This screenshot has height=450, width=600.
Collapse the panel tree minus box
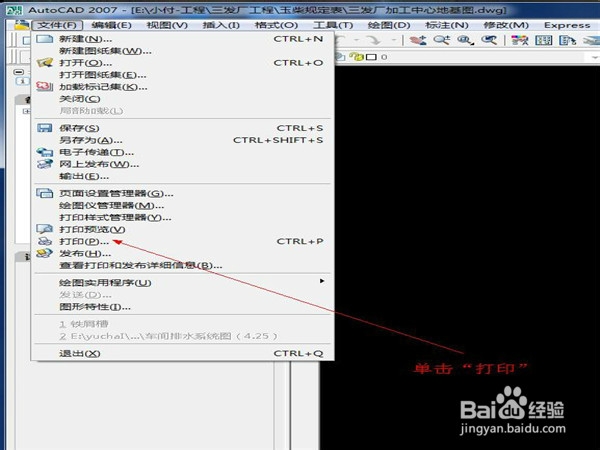[x=19, y=72]
